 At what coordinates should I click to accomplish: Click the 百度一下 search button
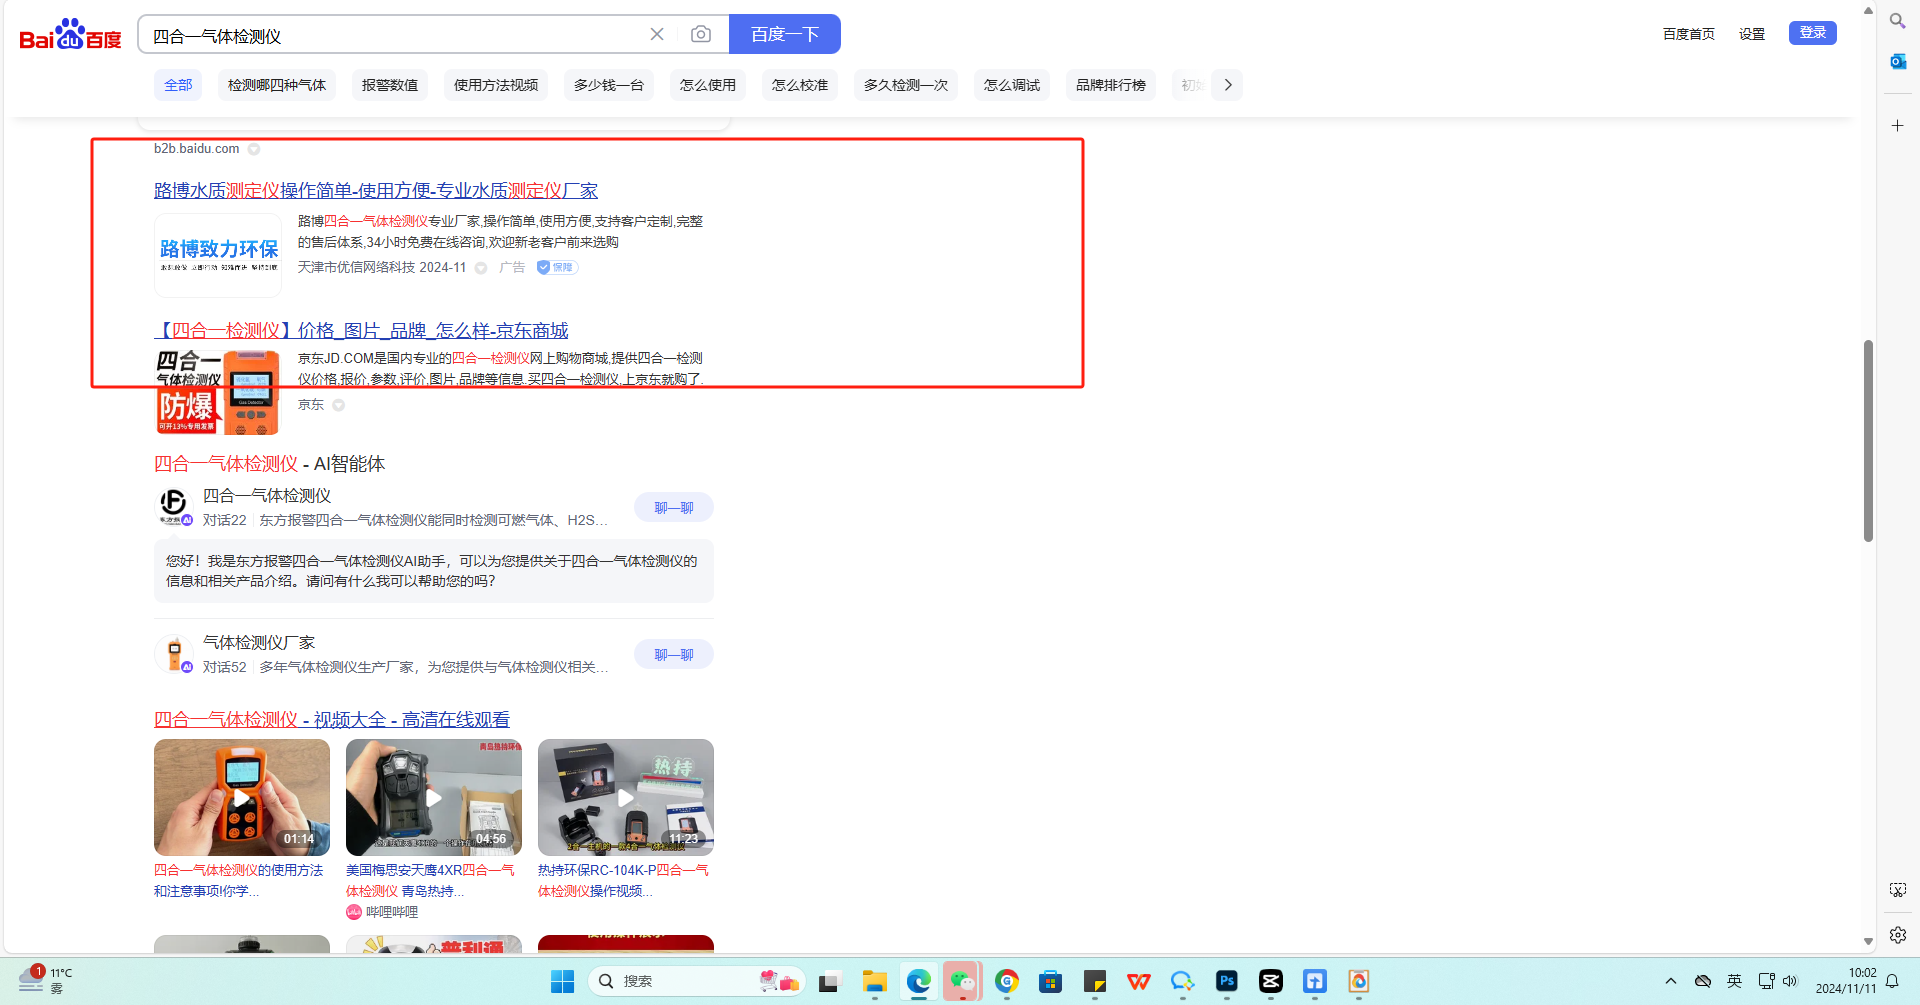(784, 34)
